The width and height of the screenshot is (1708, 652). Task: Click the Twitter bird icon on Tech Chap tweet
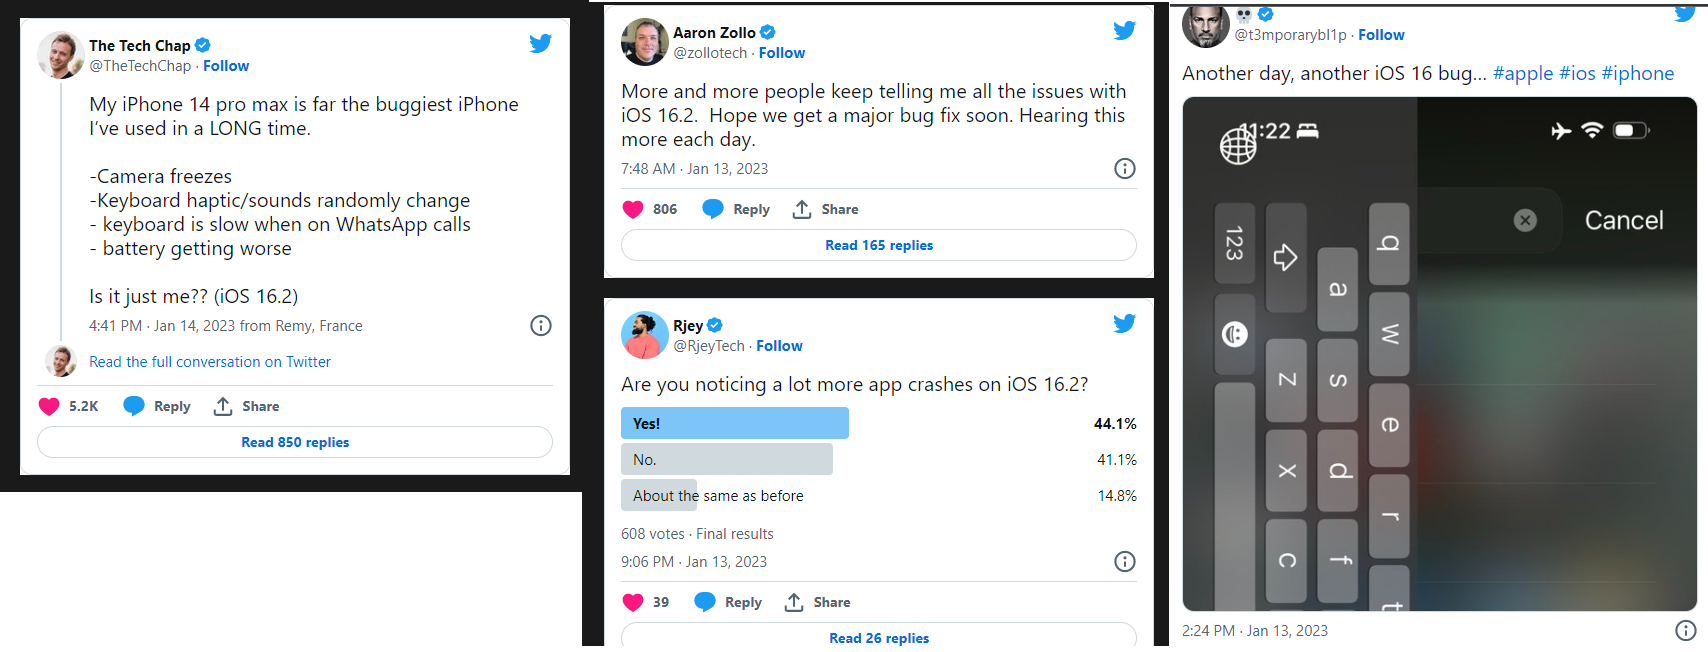point(540,43)
